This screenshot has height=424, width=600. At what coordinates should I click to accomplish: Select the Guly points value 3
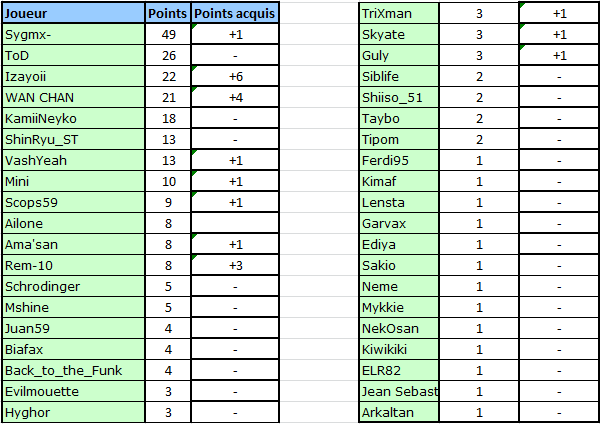coord(479,55)
